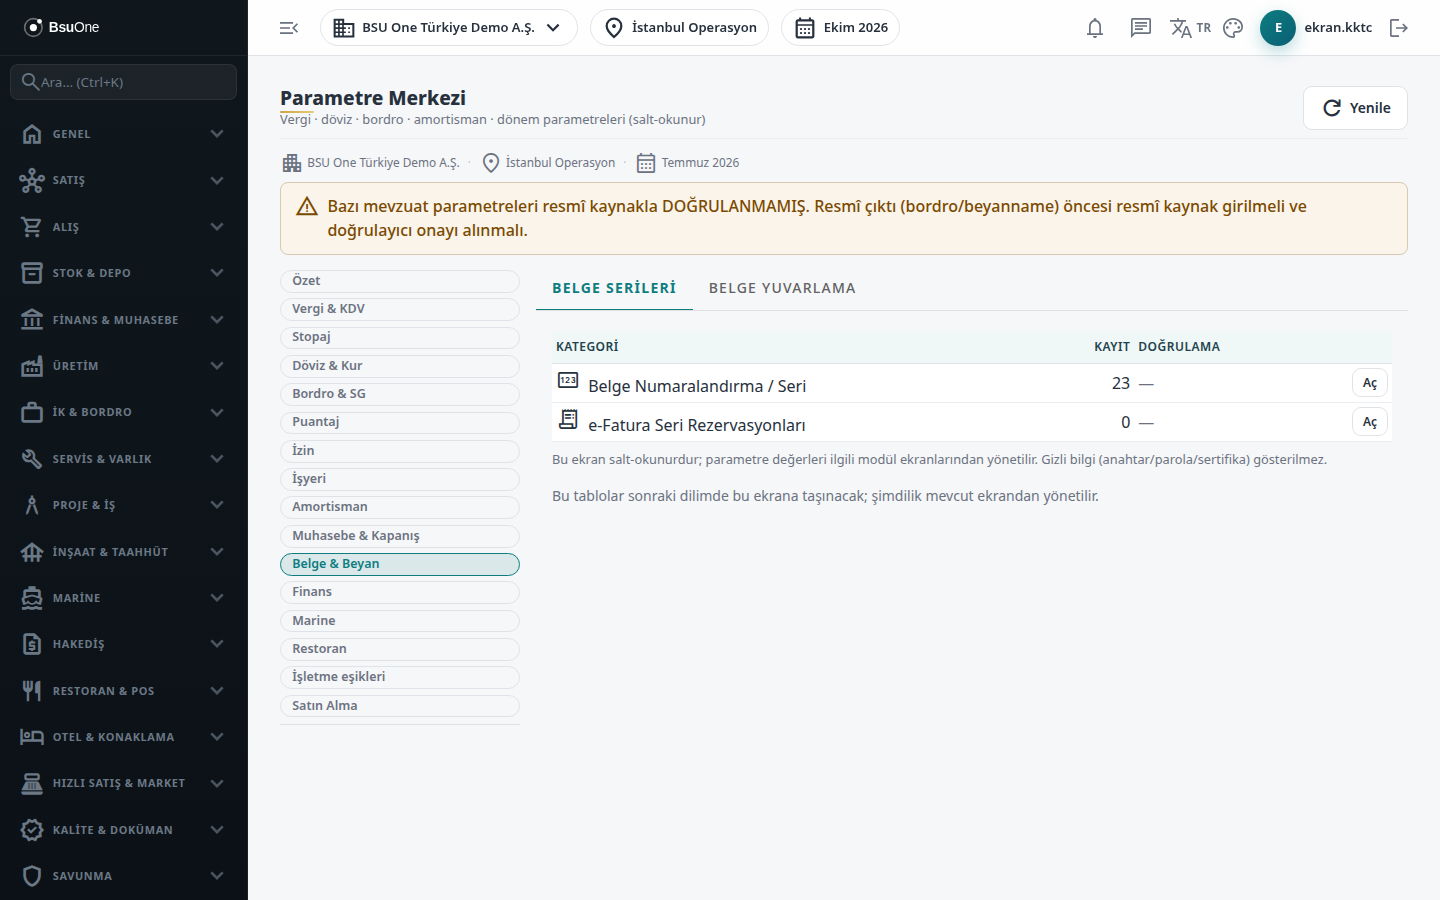Select the Muhasebe & Kapanış category
Viewport: 1440px width, 900px height.
click(x=400, y=536)
